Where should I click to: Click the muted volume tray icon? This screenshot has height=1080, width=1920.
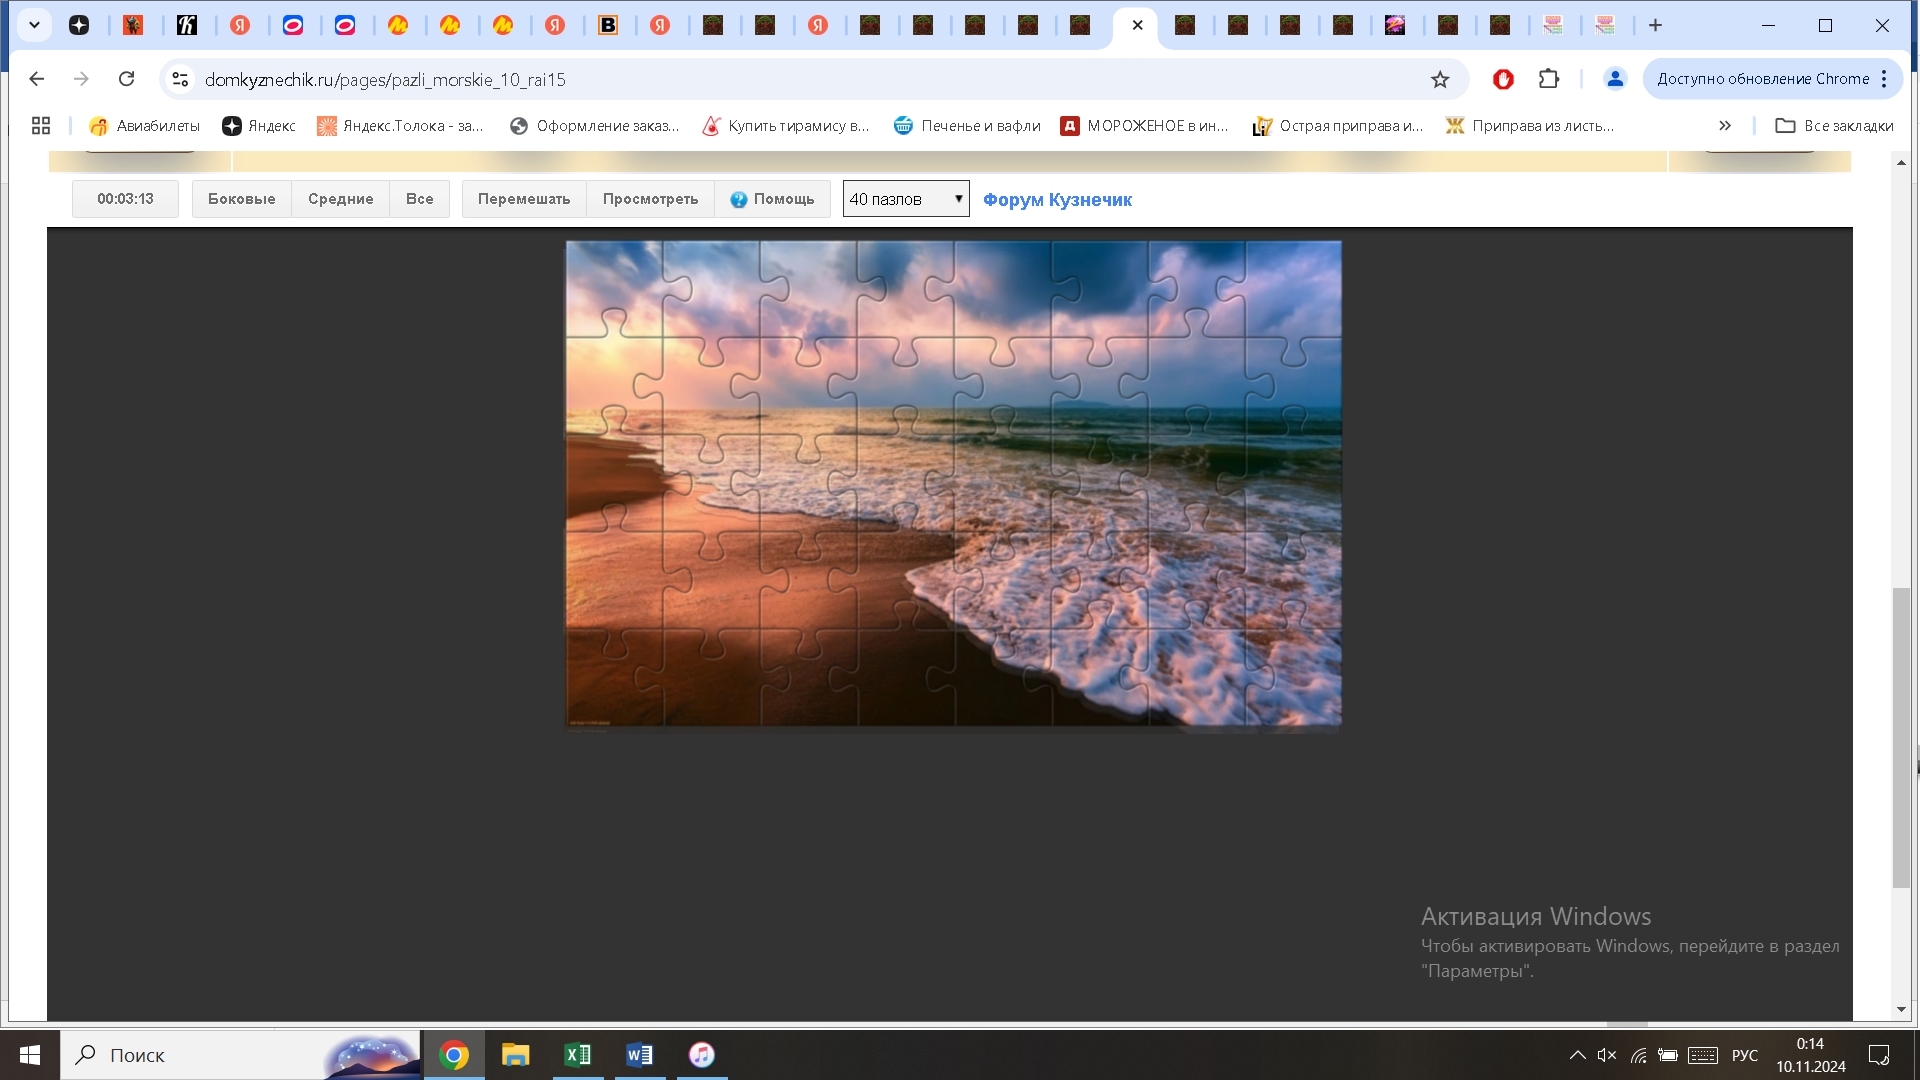coord(1607,1055)
